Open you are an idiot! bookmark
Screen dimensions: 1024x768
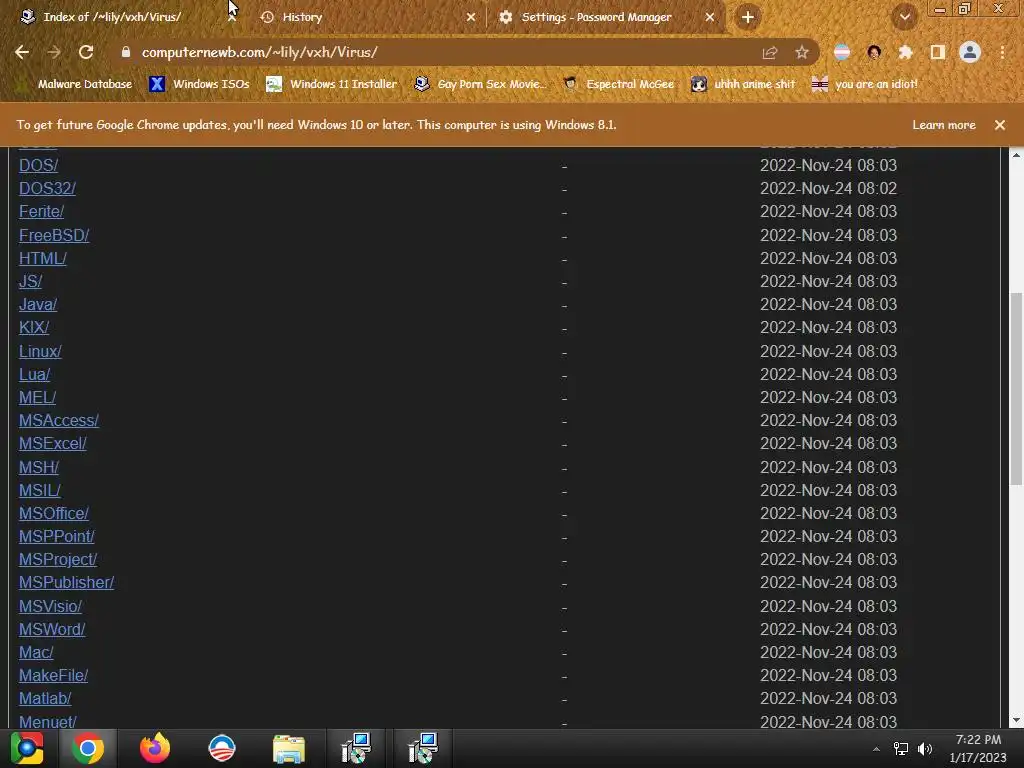pyautogui.click(x=865, y=84)
